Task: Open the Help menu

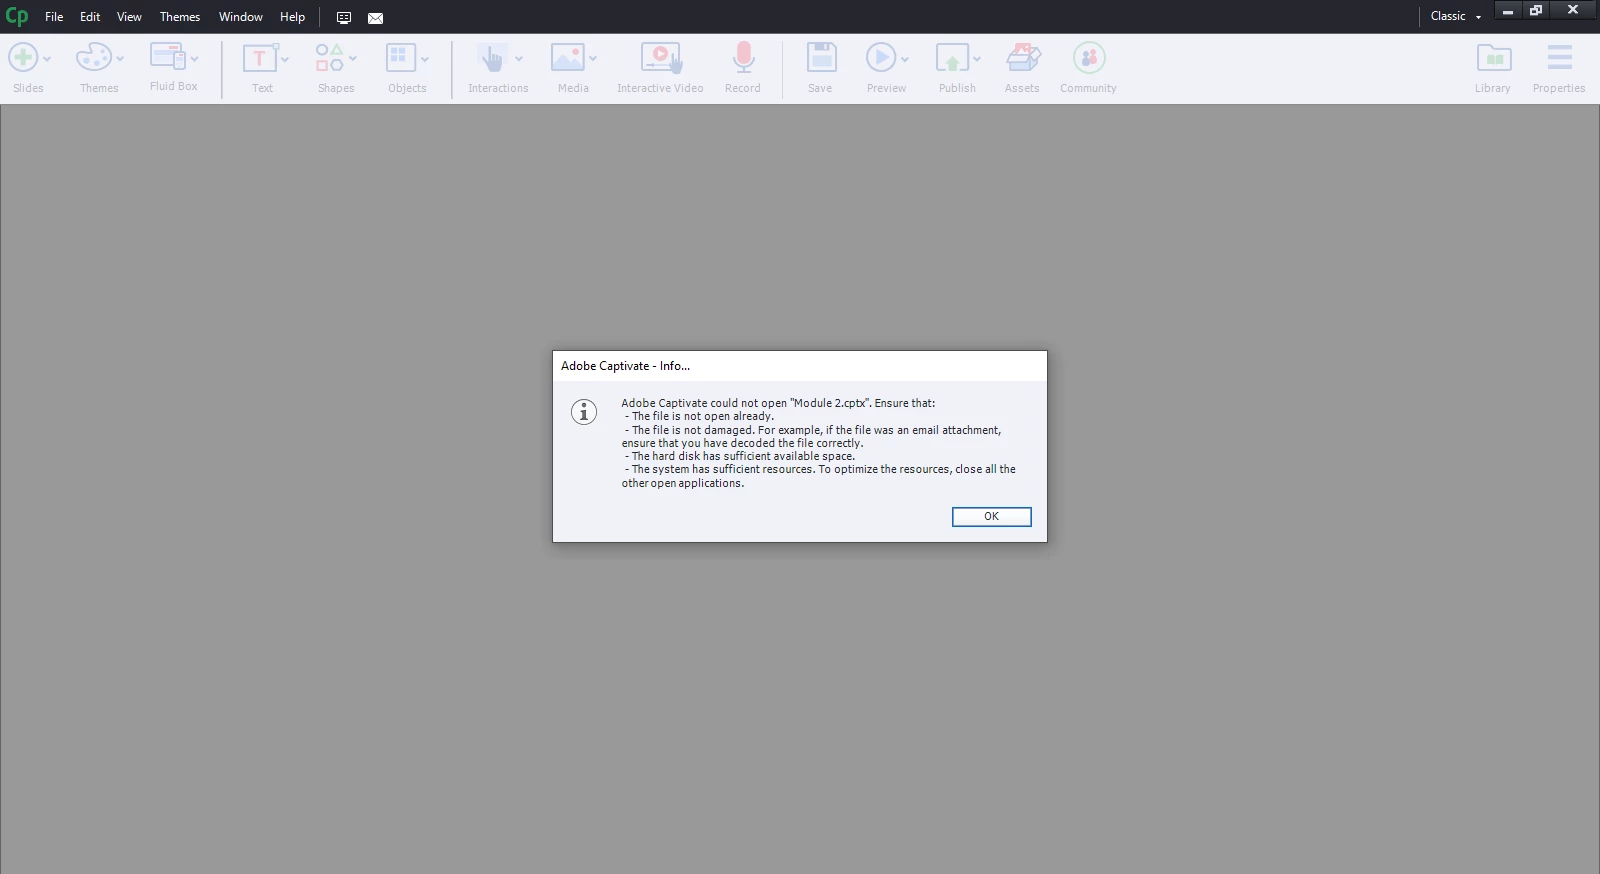Action: tap(292, 17)
